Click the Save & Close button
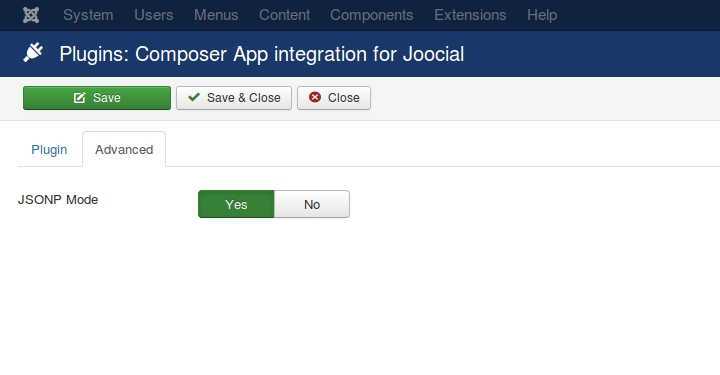Viewport: 720px width, 375px height. 234,98
